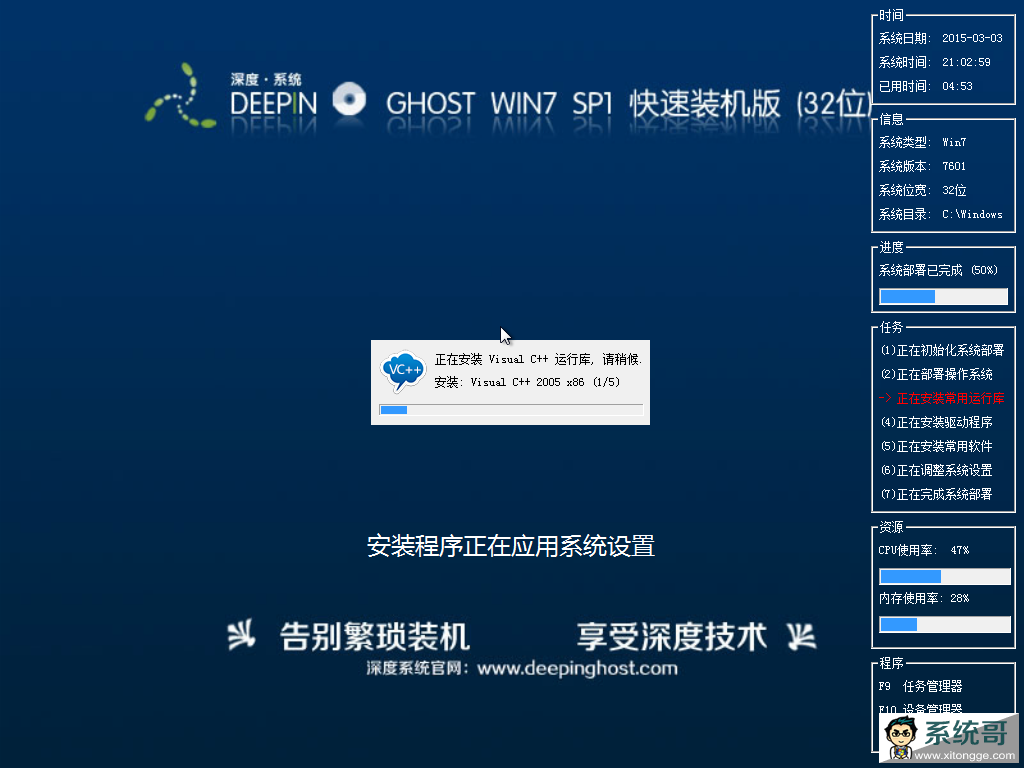Click the 享受深度技术 slogan
This screenshot has height=768, width=1024.
click(672, 636)
